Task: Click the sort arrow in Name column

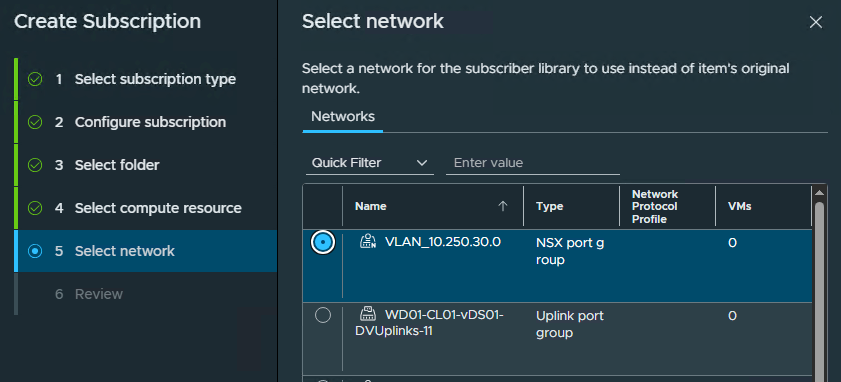Action: pyautogui.click(x=503, y=206)
